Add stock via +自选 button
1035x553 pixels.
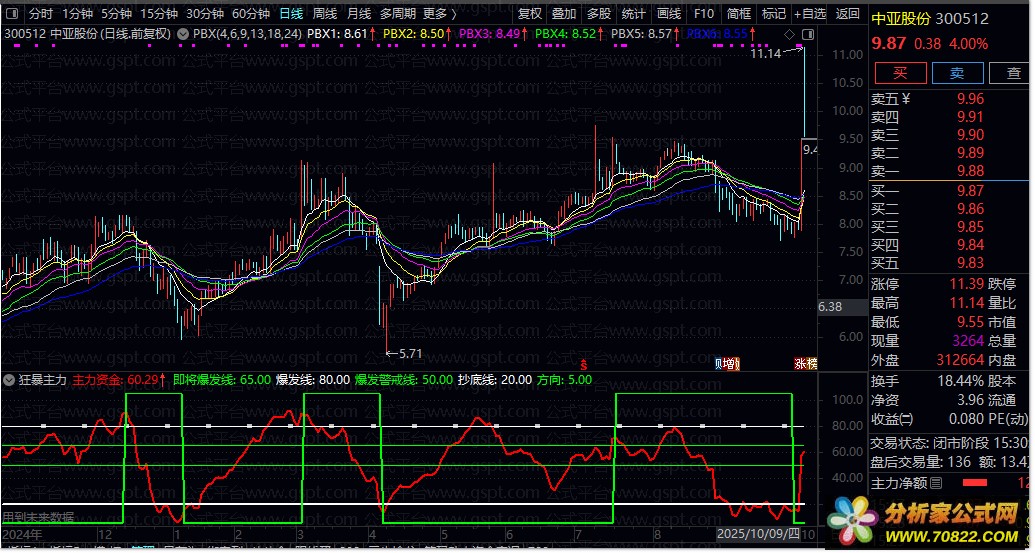point(809,14)
